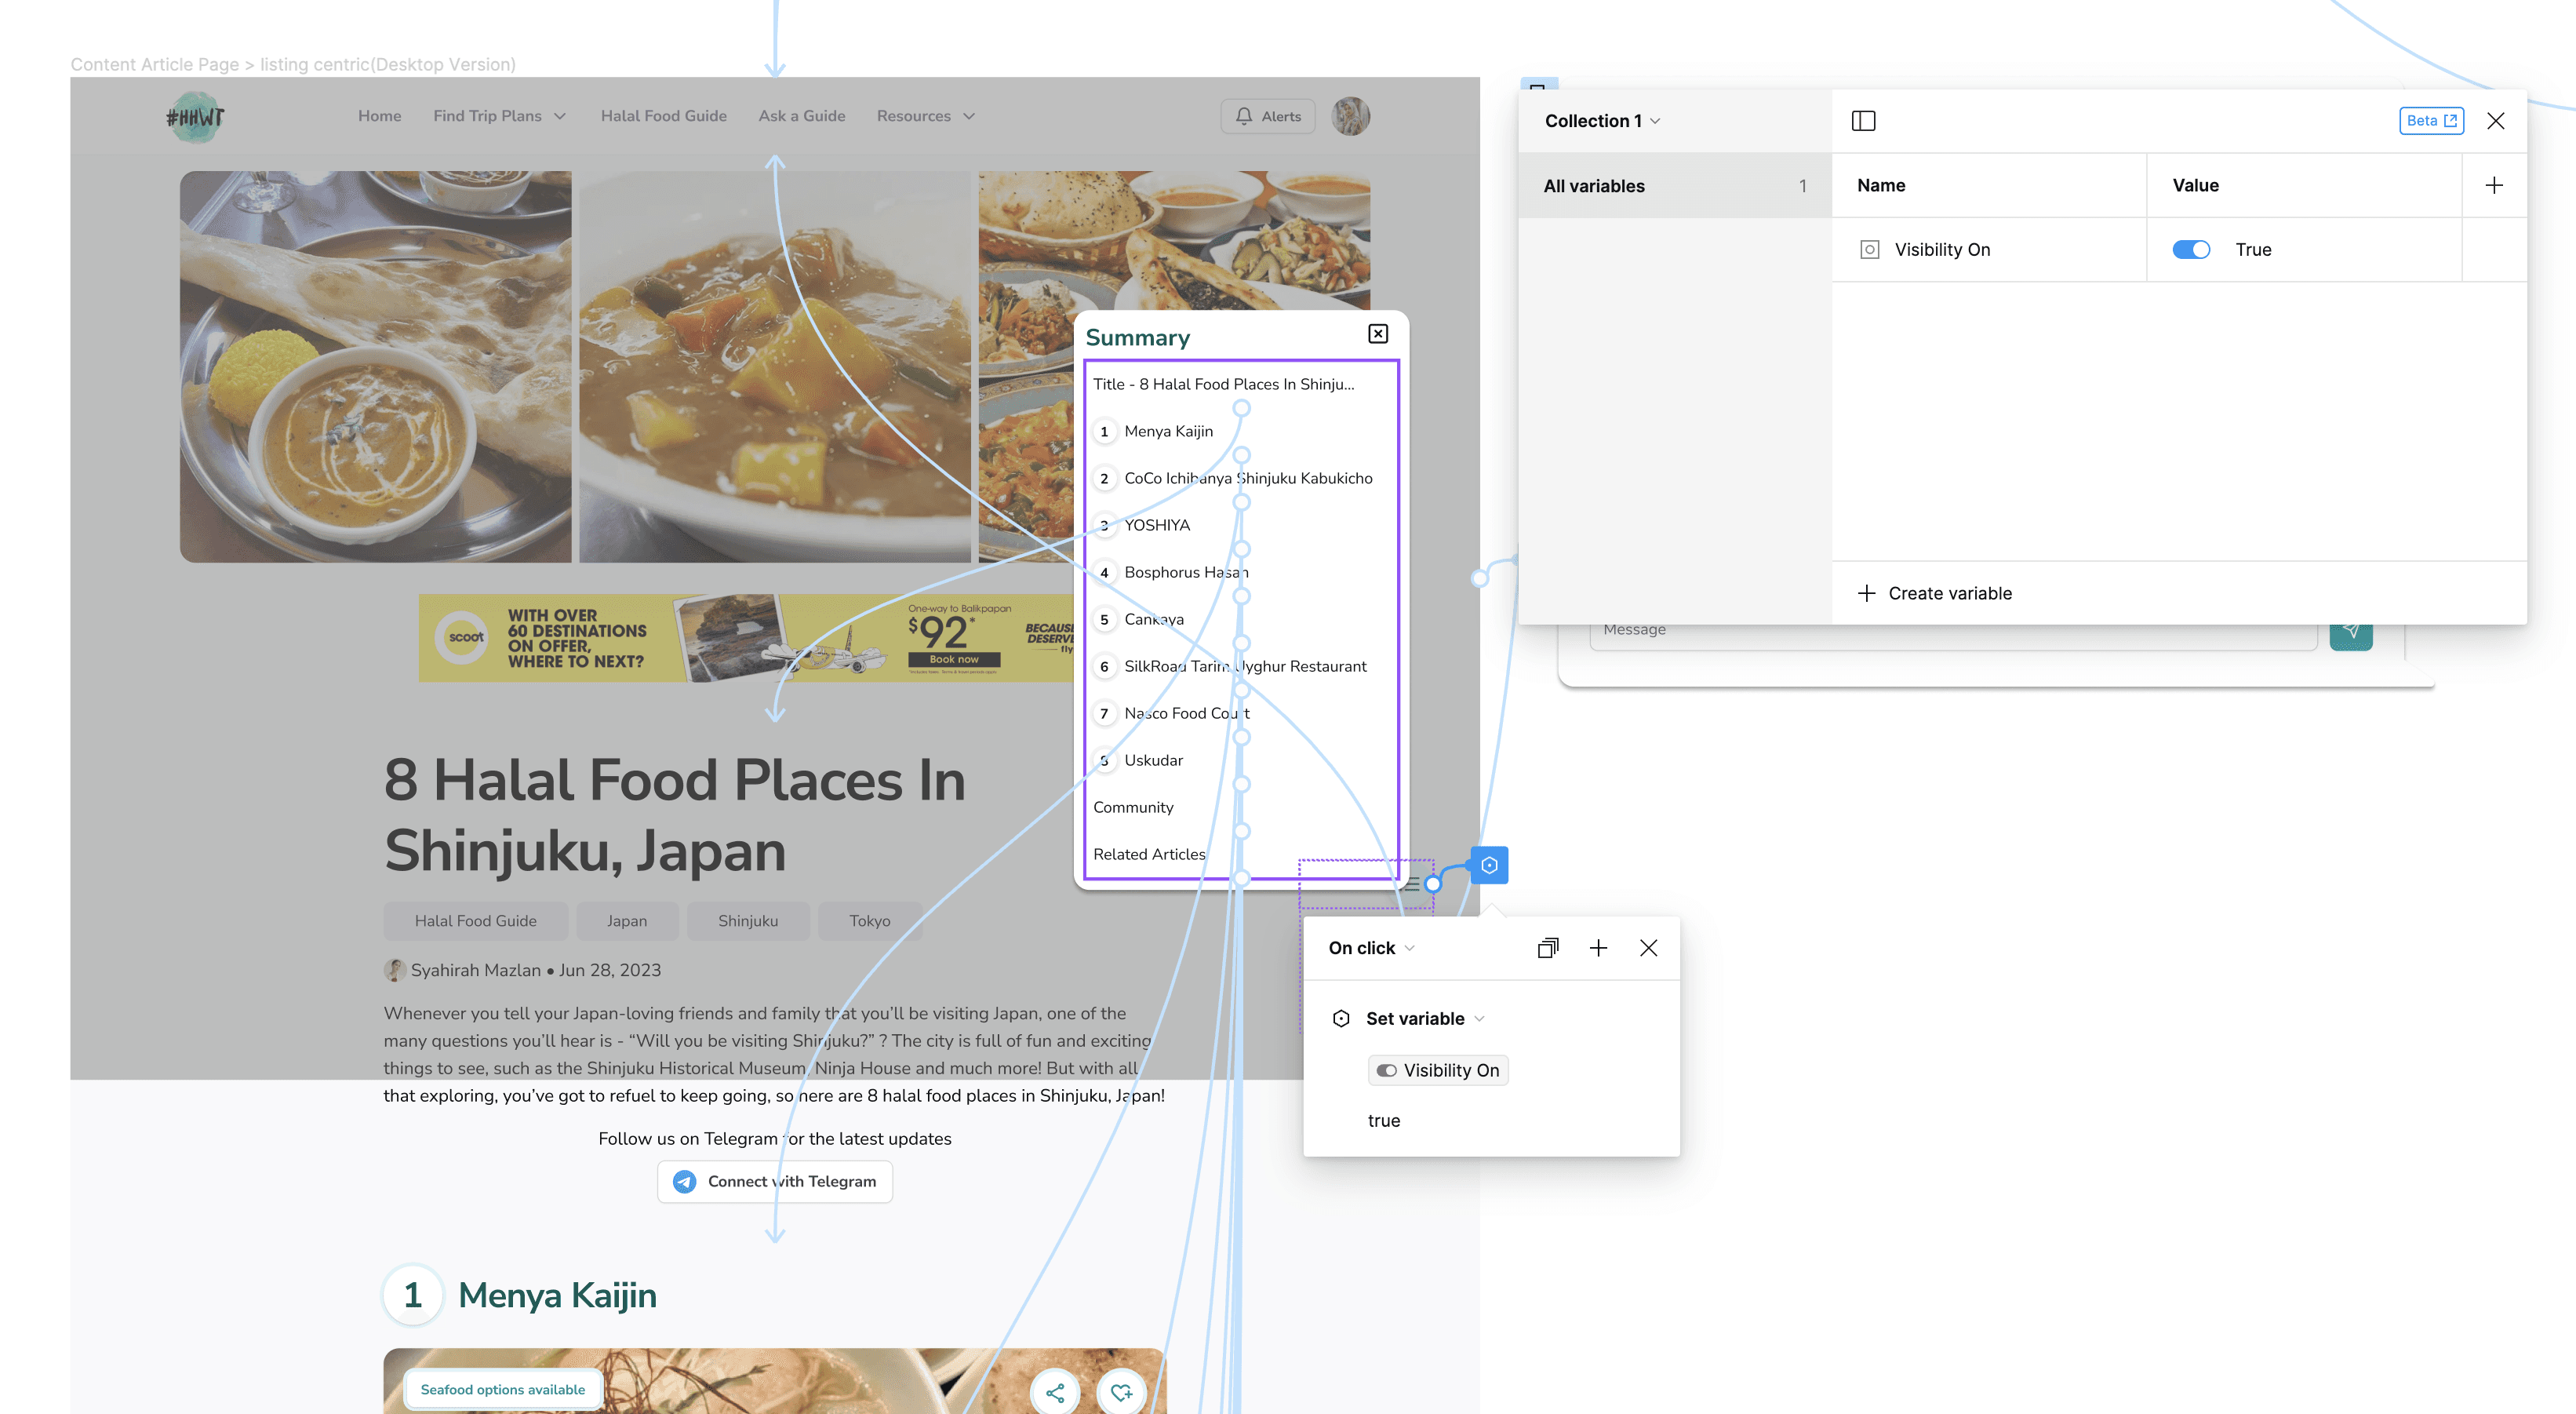Screen dimensions: 2576x1414
Task: Select the Halal Food Guide menu item
Action: 663,115
